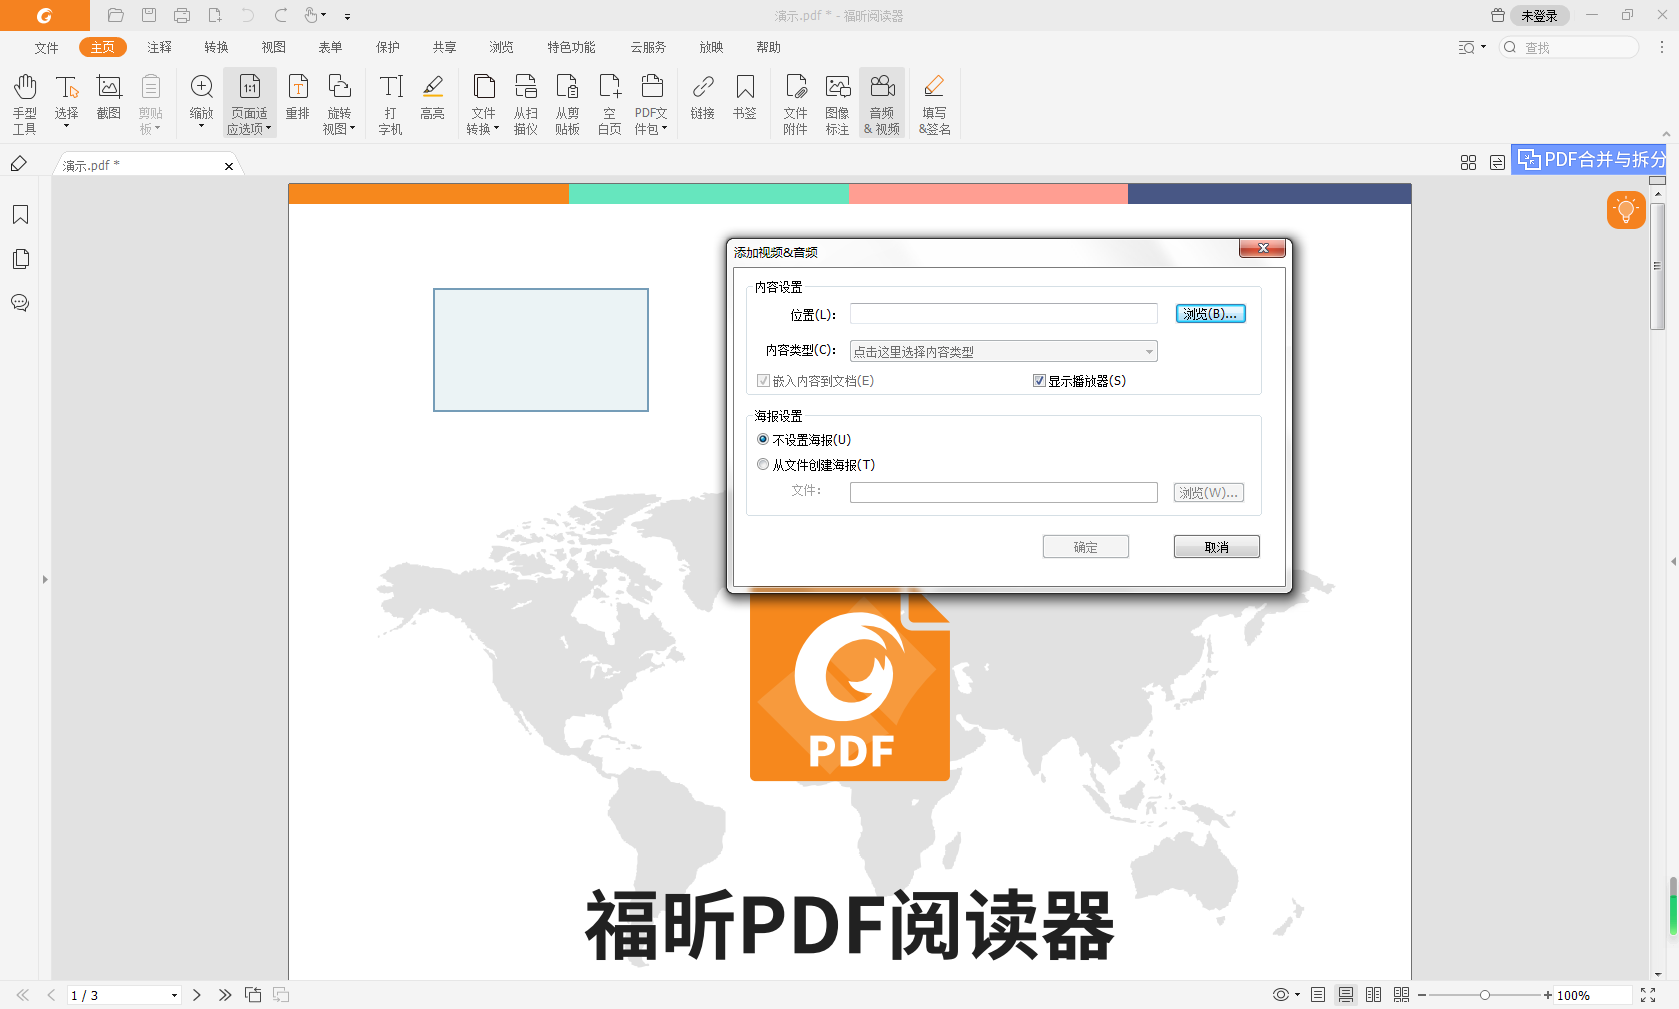Choose the Snapshot tool (截图)
Image resolution: width=1679 pixels, height=1009 pixels.
pyautogui.click(x=109, y=98)
